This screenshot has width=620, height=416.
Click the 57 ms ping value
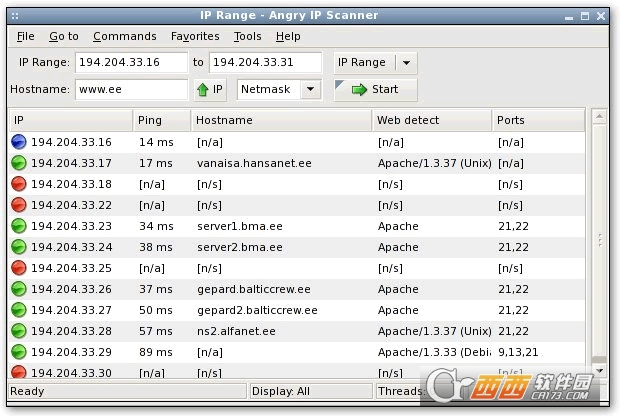tap(155, 331)
